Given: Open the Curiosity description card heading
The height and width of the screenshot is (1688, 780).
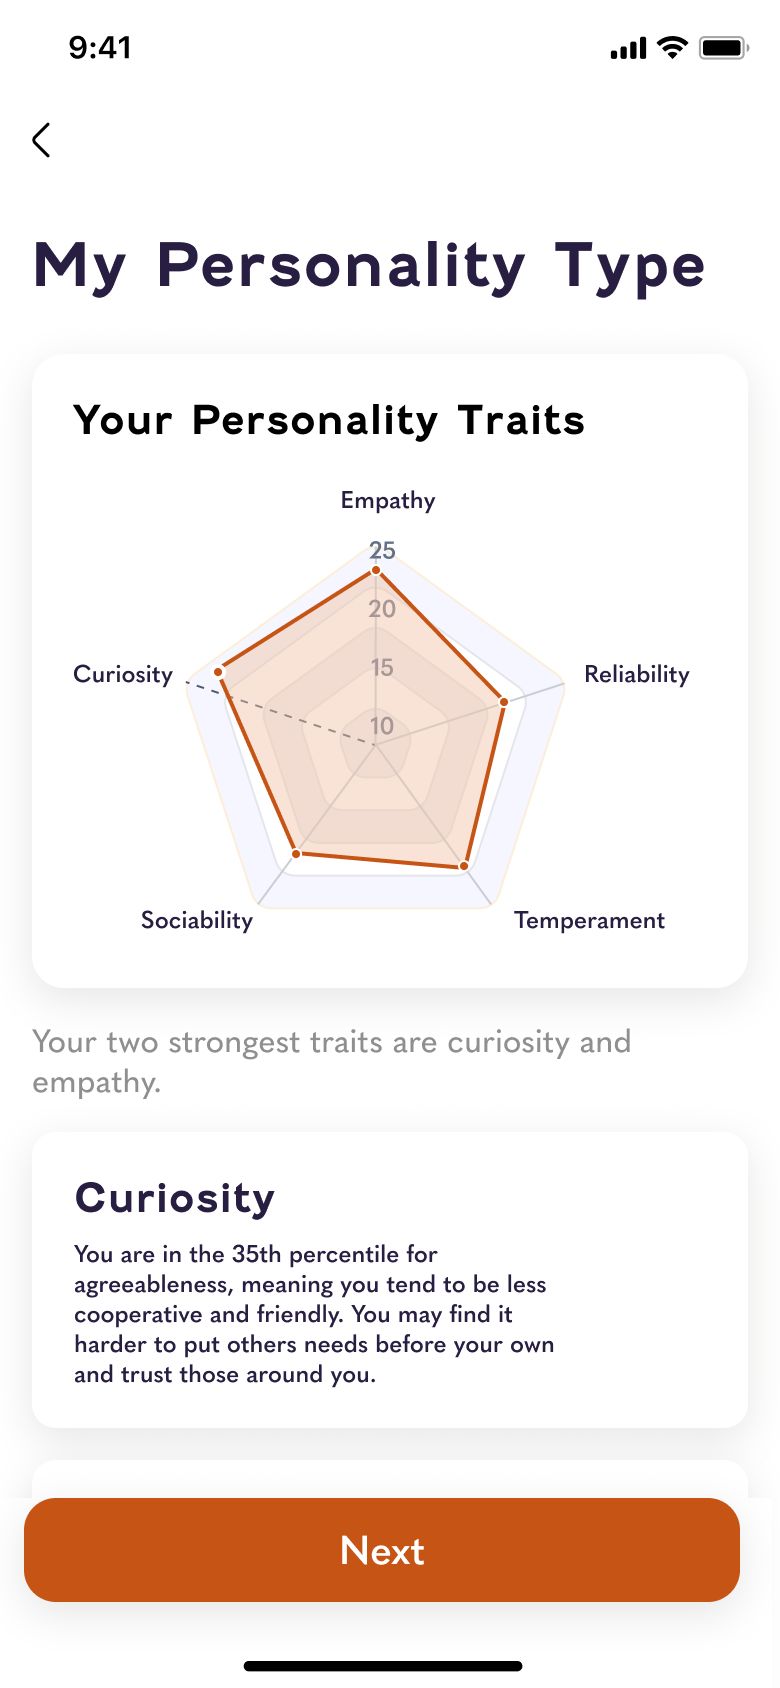Looking at the screenshot, I should point(175,1197).
